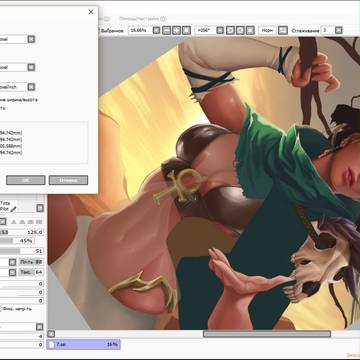
Task: Open brush preset dropdown beside pencil
Action: click(40, 208)
